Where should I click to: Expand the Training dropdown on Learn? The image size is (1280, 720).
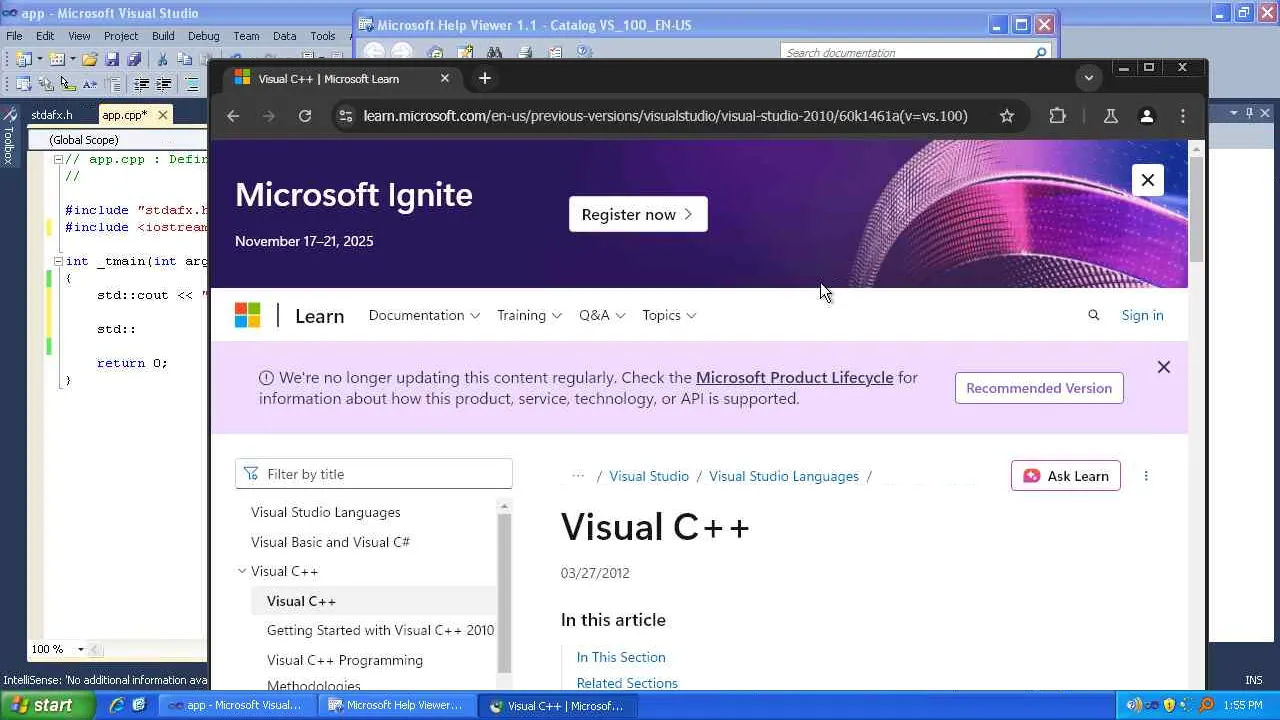coord(529,315)
